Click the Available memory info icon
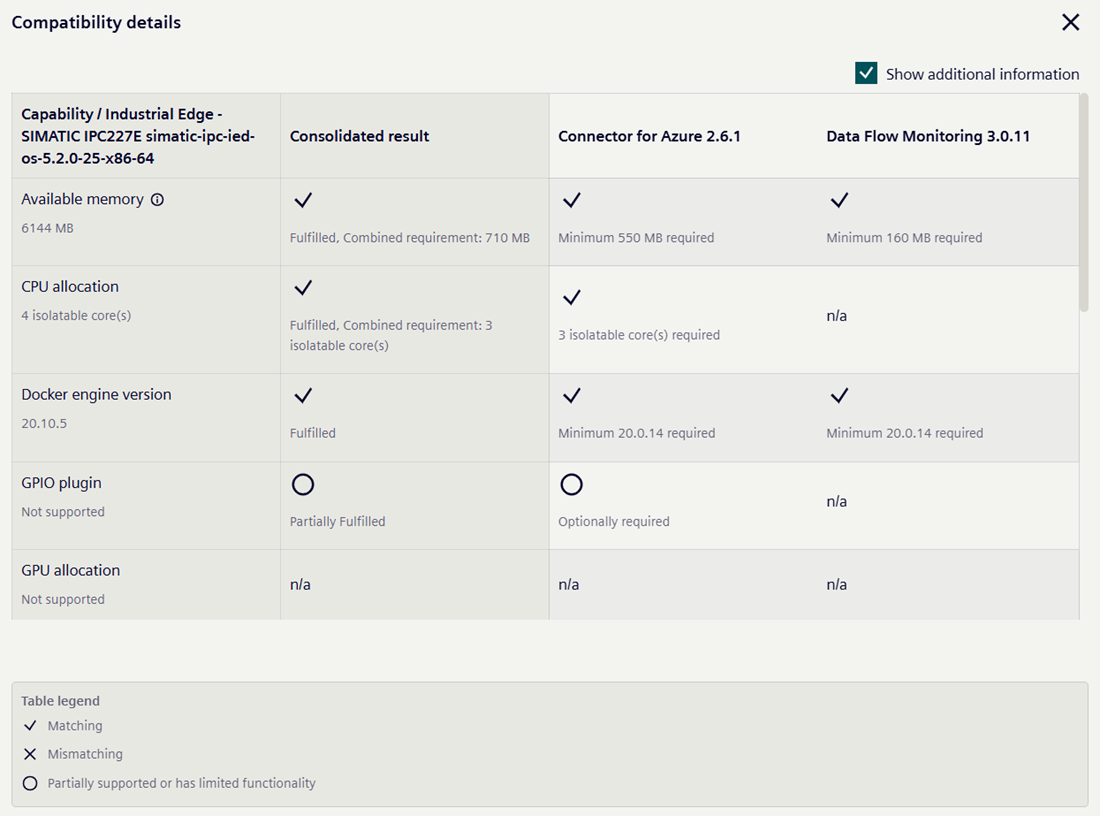 tap(158, 200)
